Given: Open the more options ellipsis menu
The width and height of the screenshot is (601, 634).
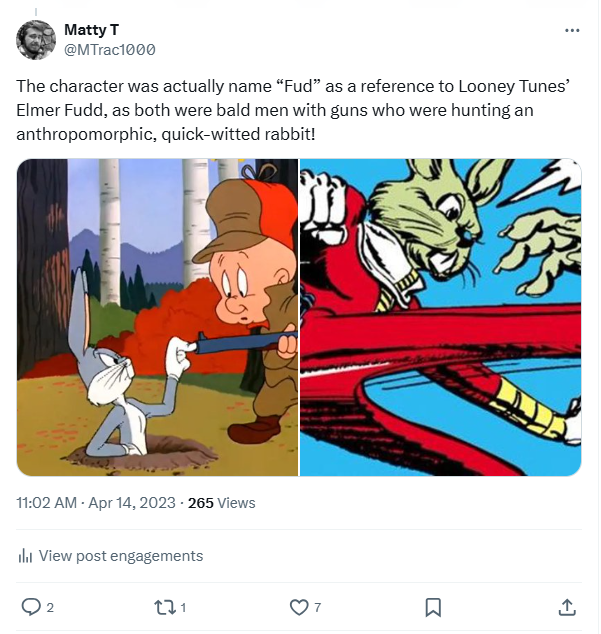Looking at the screenshot, I should click(572, 31).
